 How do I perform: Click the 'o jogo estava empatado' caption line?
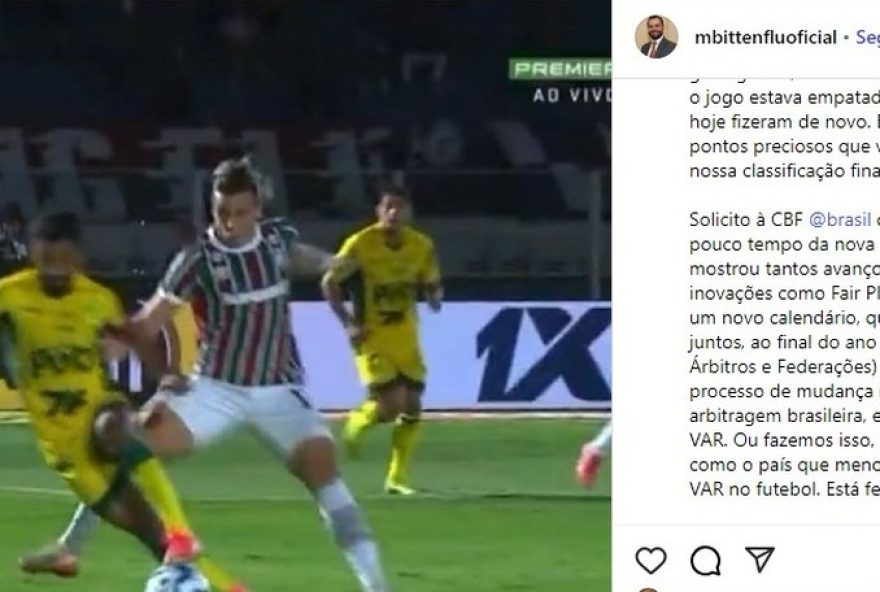(785, 98)
